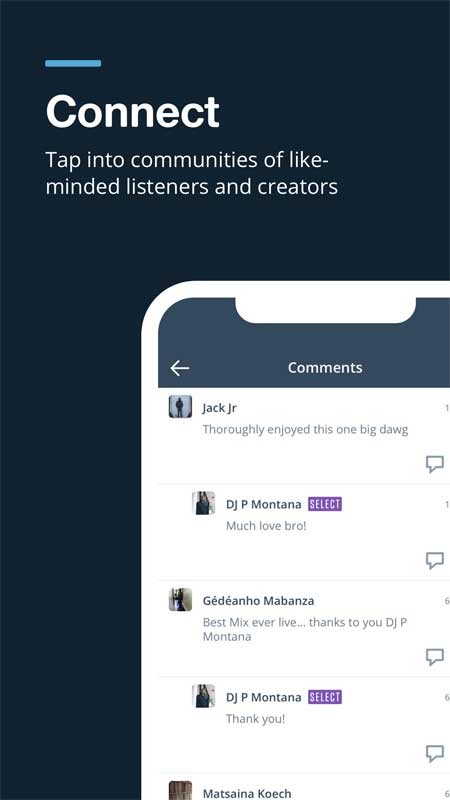Tap SELECT badge beside "Thank you!" reply author
Screen dimensions: 450x800
click(325, 697)
